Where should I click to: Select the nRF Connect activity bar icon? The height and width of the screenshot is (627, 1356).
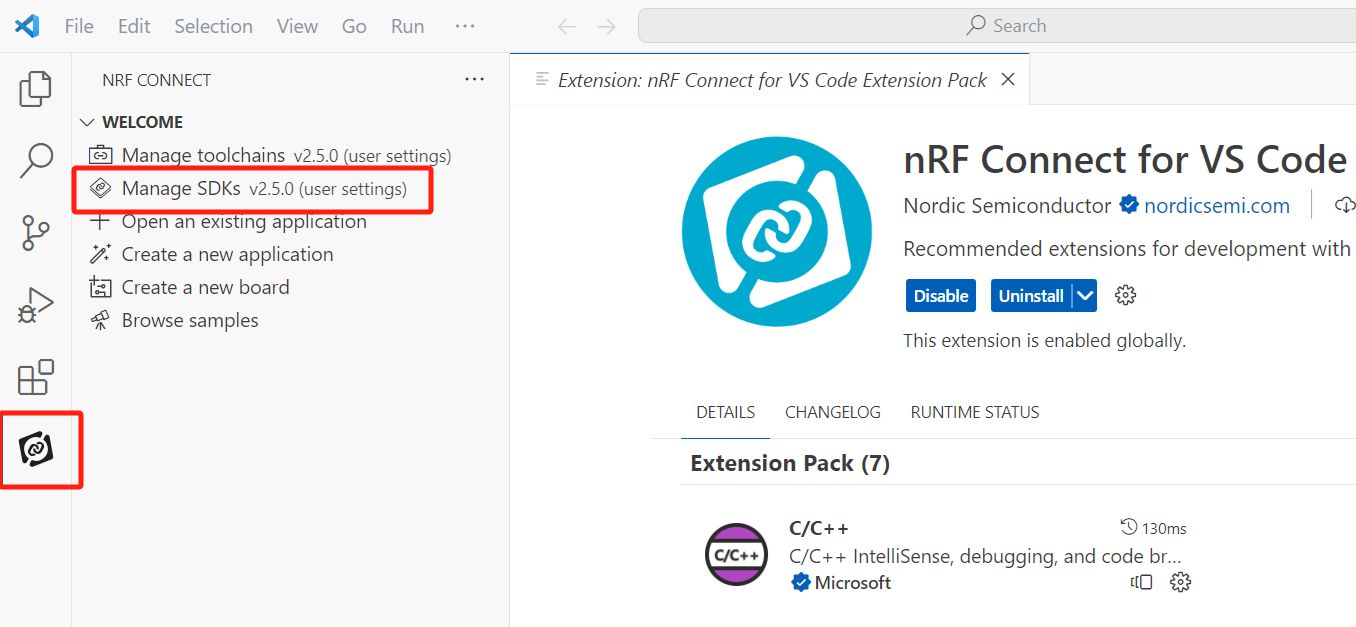(x=37, y=450)
